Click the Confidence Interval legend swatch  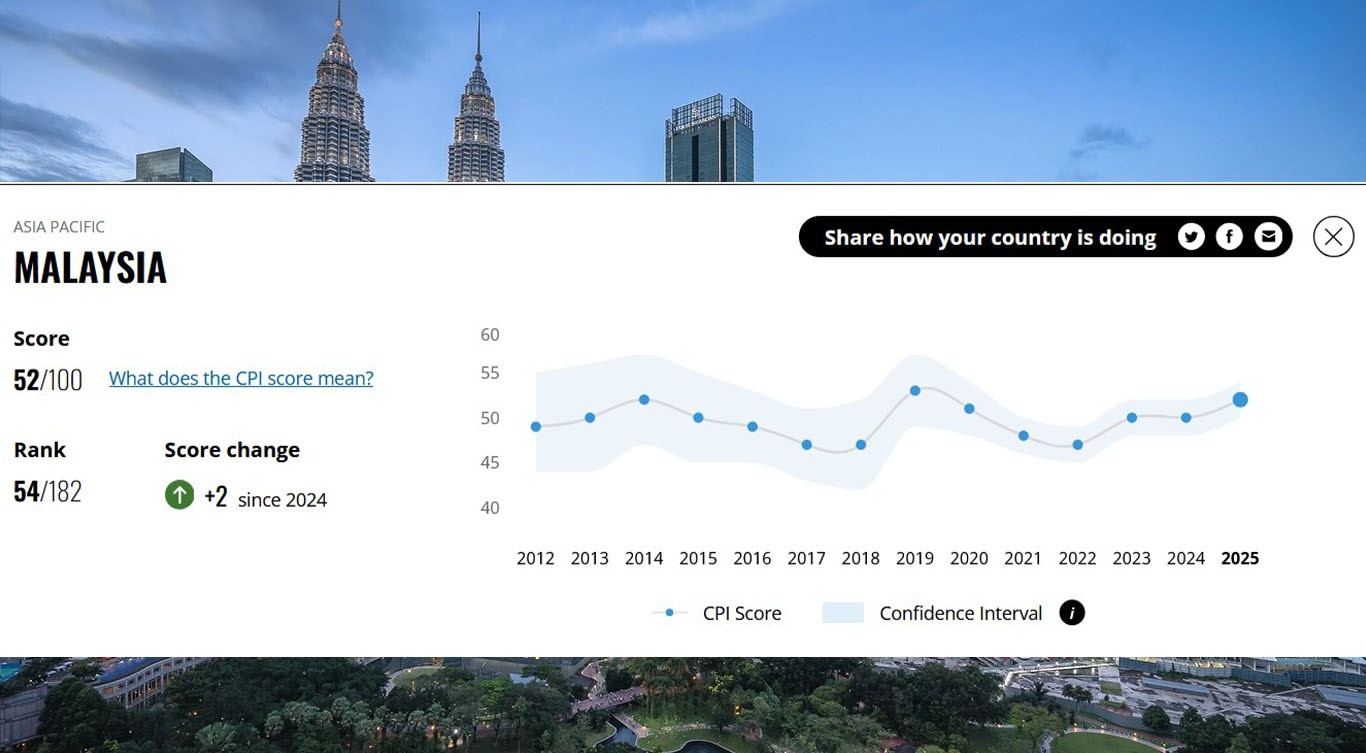click(843, 613)
